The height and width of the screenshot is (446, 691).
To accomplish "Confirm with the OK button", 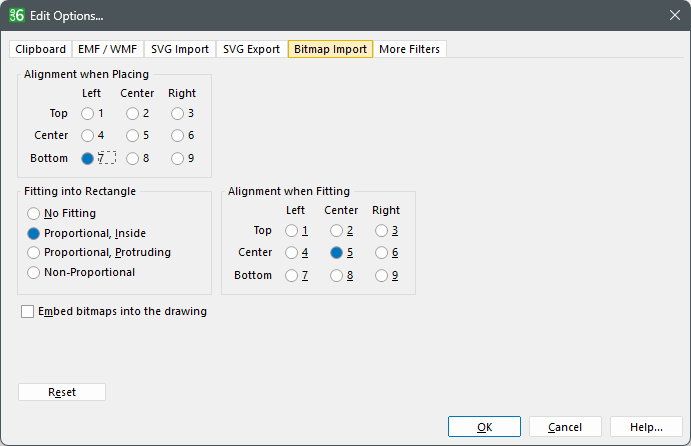I will point(484,427).
